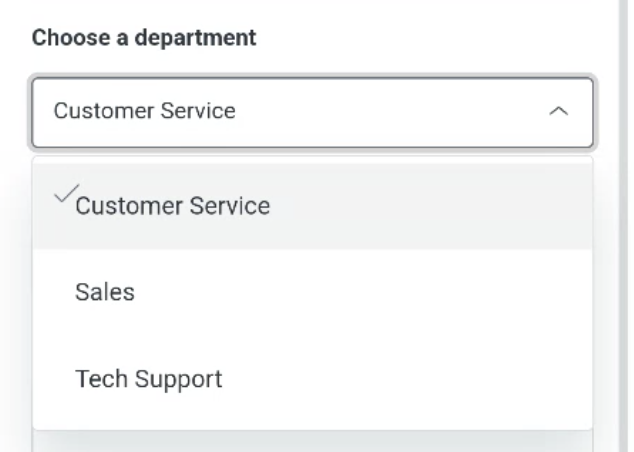Click the Choose a department label
Image resolution: width=634 pixels, height=452 pixels.
pyautogui.click(x=144, y=38)
